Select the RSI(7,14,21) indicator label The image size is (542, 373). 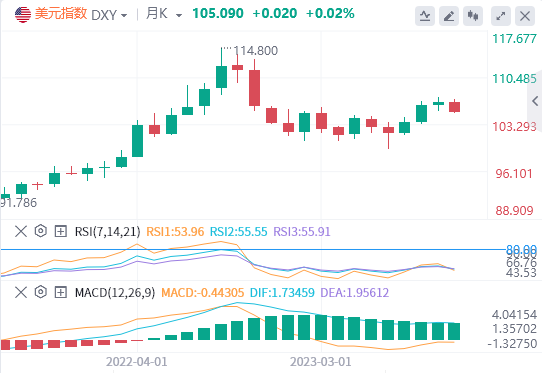(108, 231)
